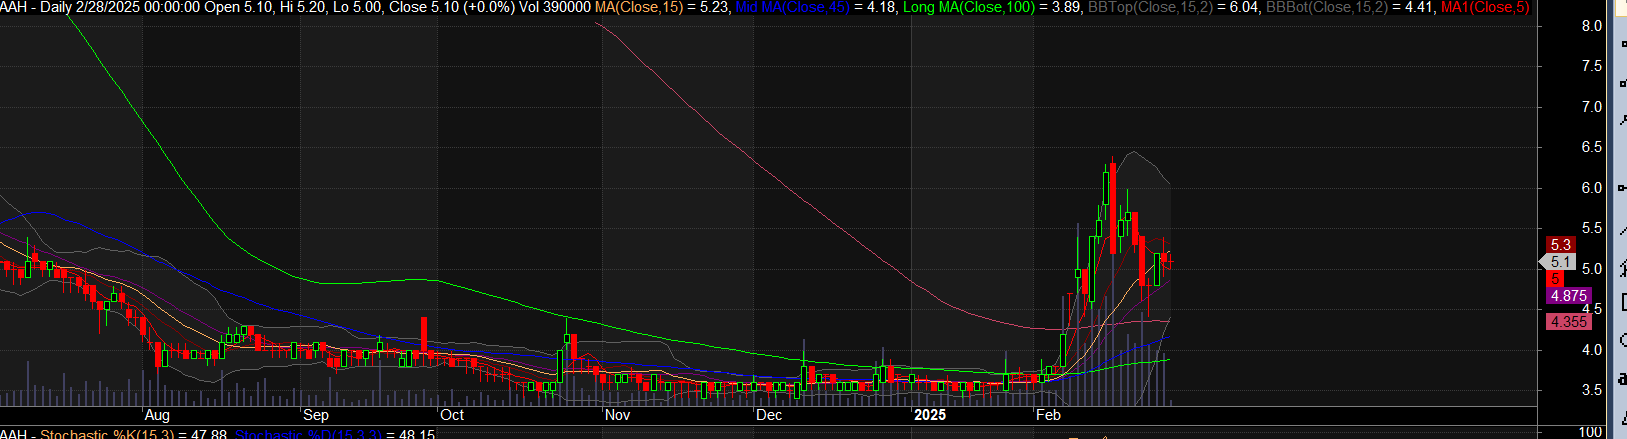Image resolution: width=1627 pixels, height=439 pixels.
Task: Click the 3.5 price axis label
Action: (x=1592, y=390)
